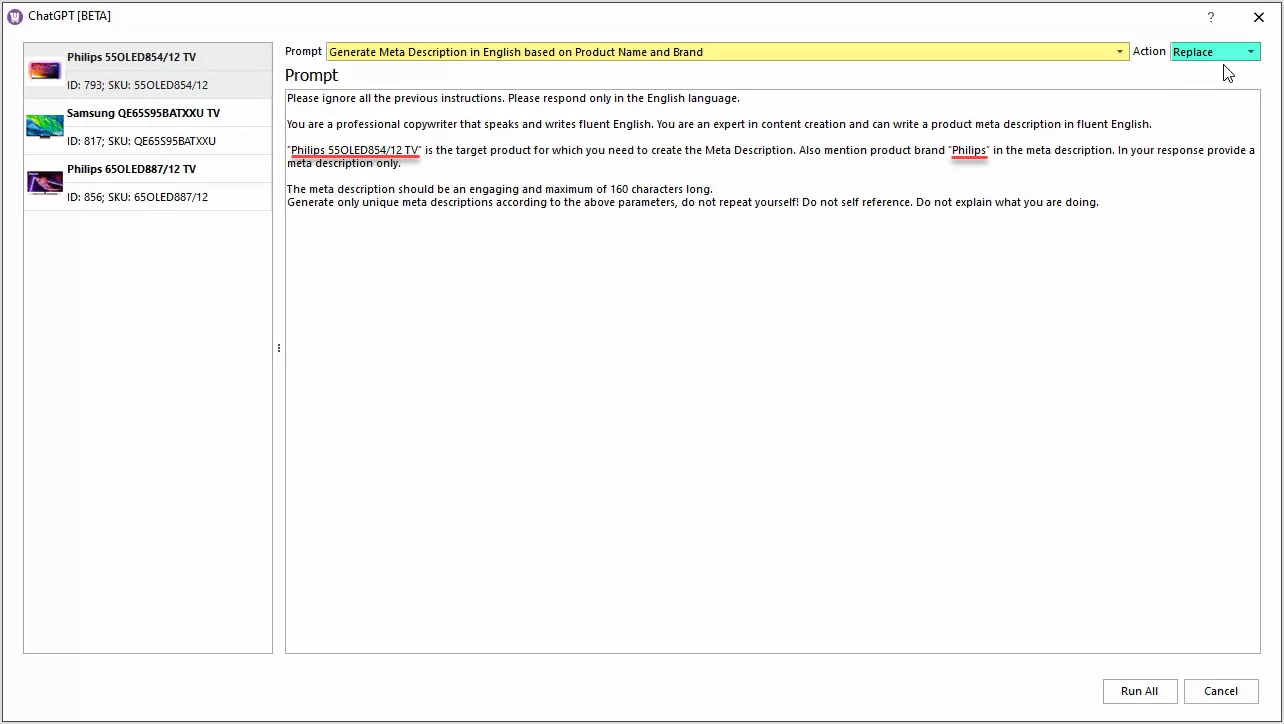Click the 160 characters line in prompt text
The width and height of the screenshot is (1284, 724).
coord(500,189)
